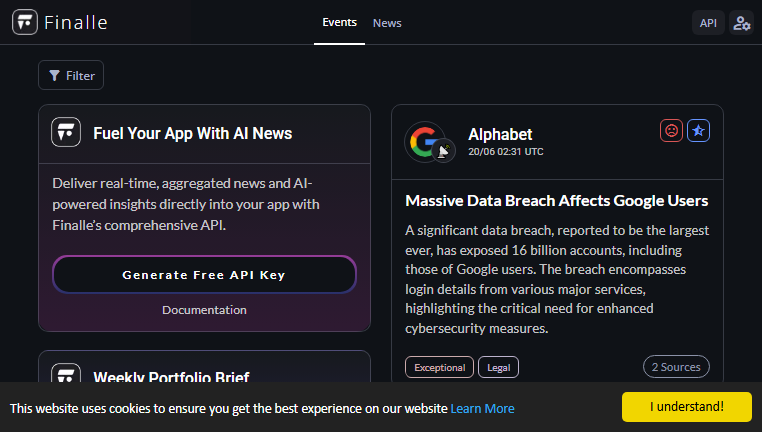This screenshot has height=432, width=762.
Task: Click the negative sentiment sad face icon
Action: tap(671, 131)
